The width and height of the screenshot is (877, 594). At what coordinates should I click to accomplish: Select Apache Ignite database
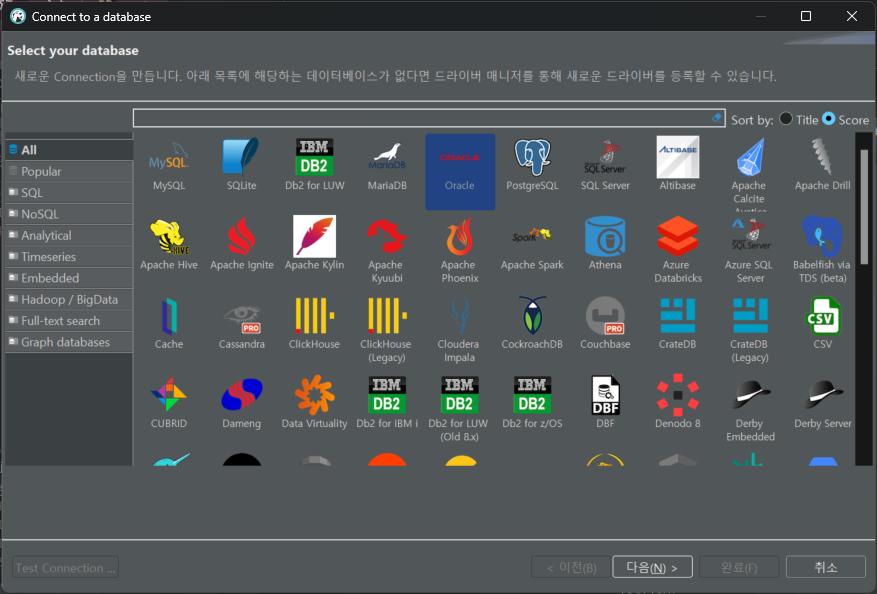(x=242, y=244)
